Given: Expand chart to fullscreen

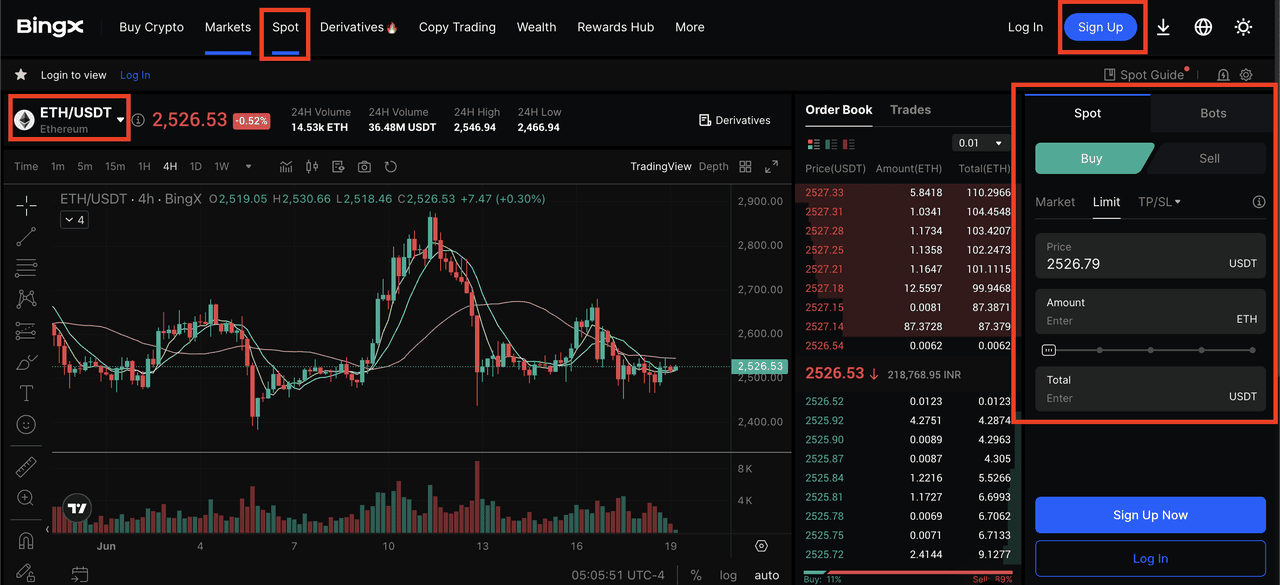Looking at the screenshot, I should [x=771, y=166].
